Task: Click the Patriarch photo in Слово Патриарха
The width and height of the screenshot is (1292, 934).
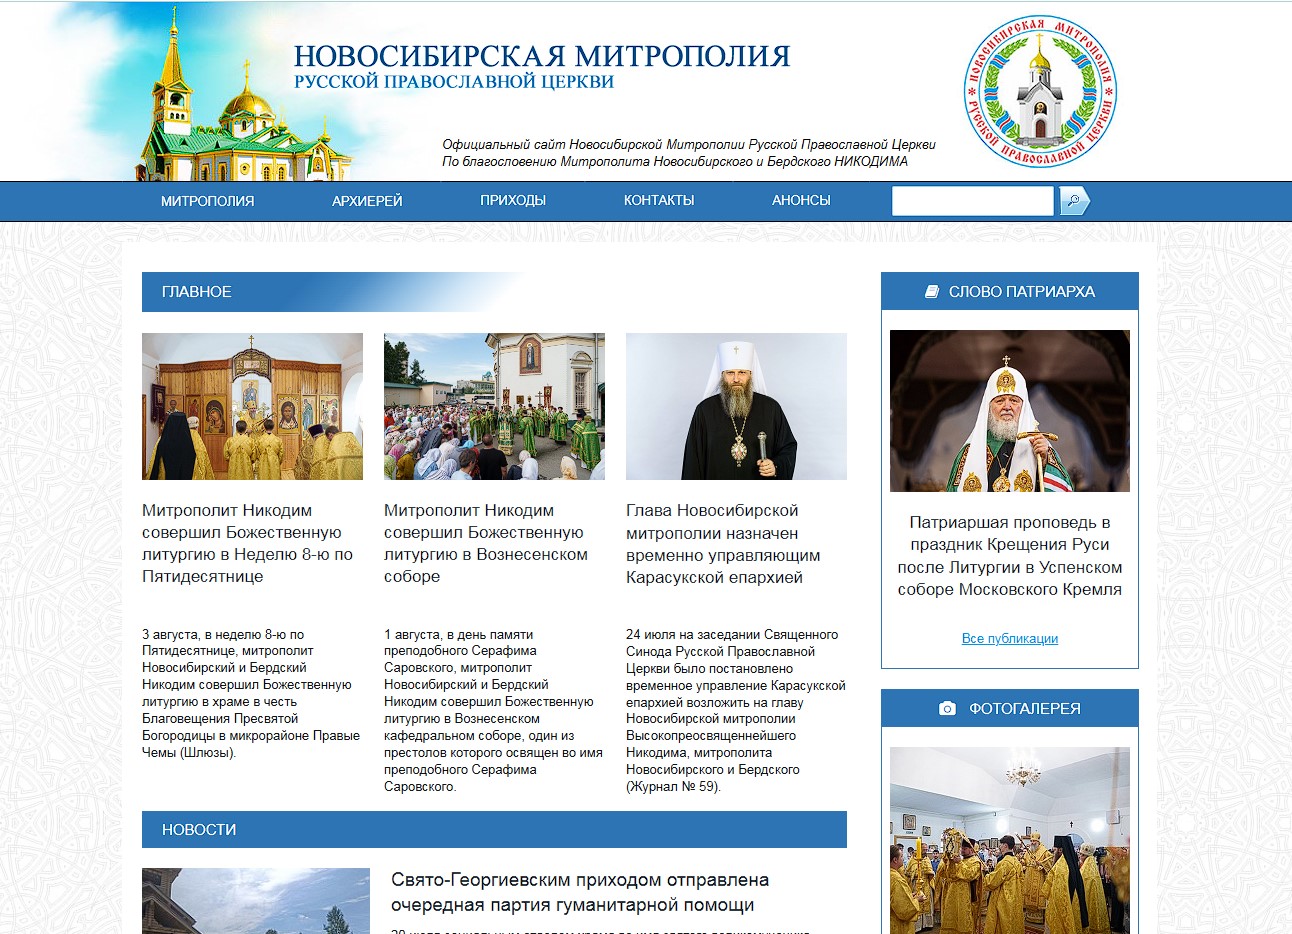Action: (x=1010, y=411)
